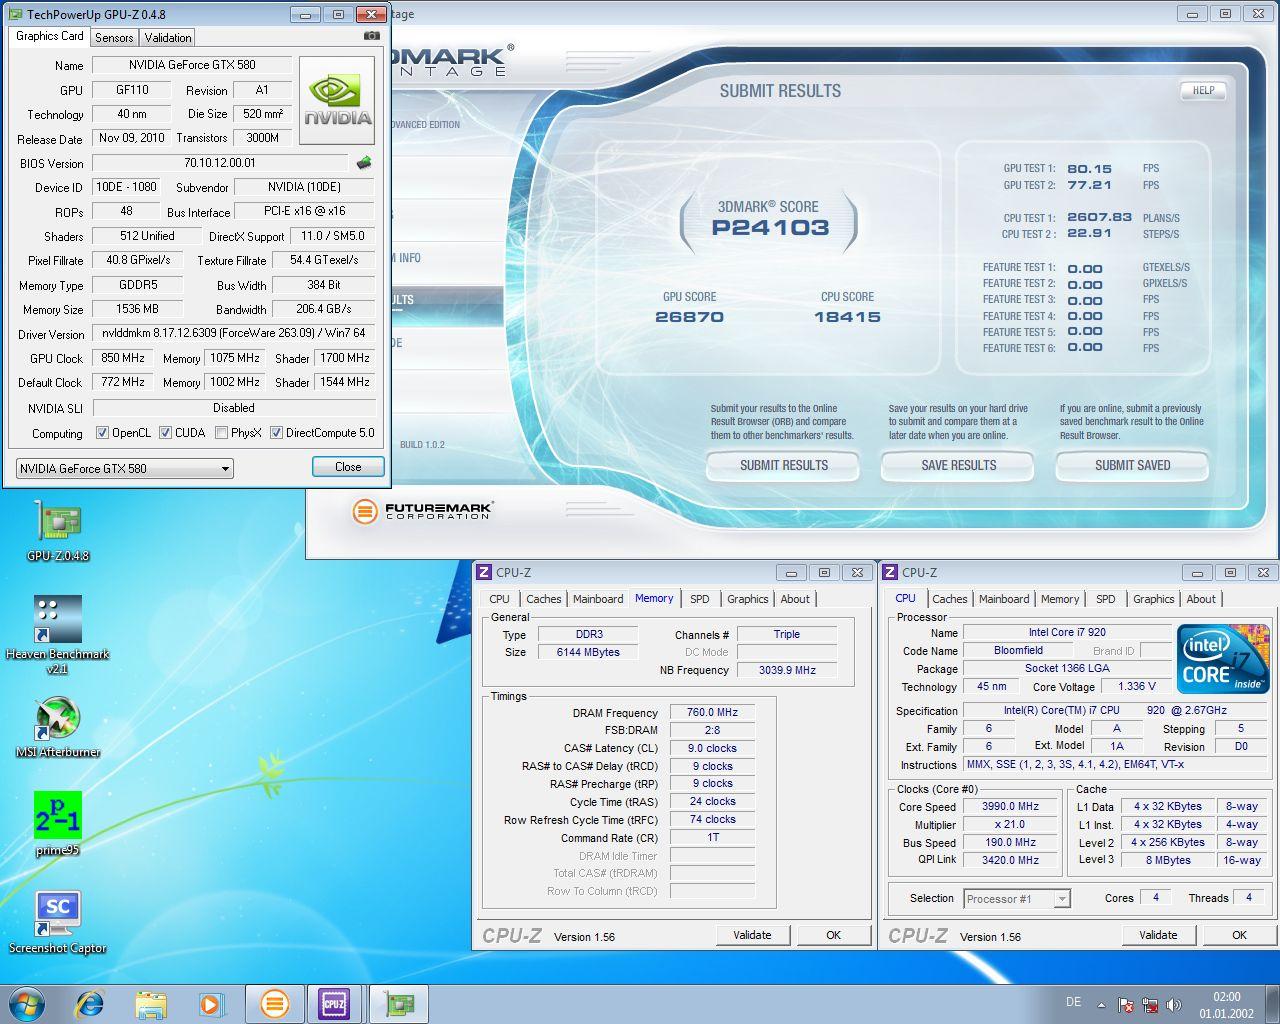The image size is (1280, 1024).
Task: Click the CPU-Z Z icon in the Memory window title bar
Action: [484, 572]
